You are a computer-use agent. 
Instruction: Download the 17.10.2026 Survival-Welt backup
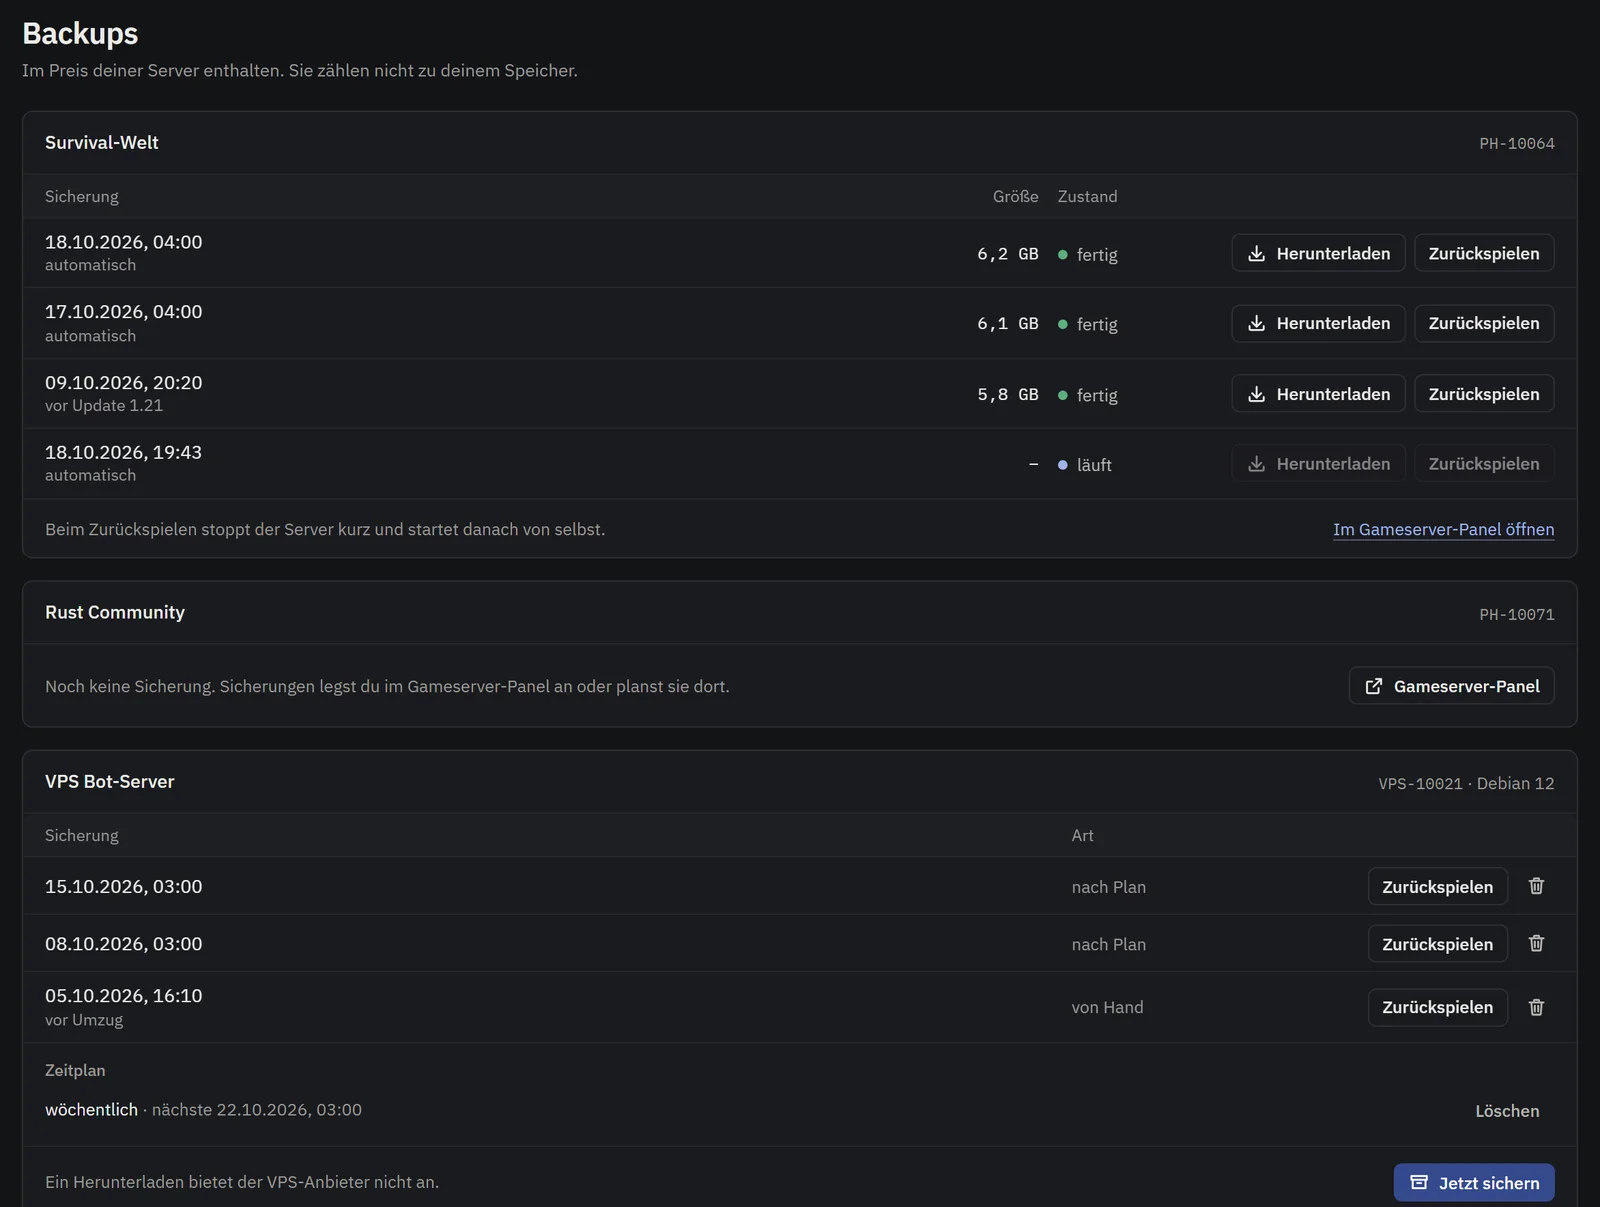[1318, 323]
